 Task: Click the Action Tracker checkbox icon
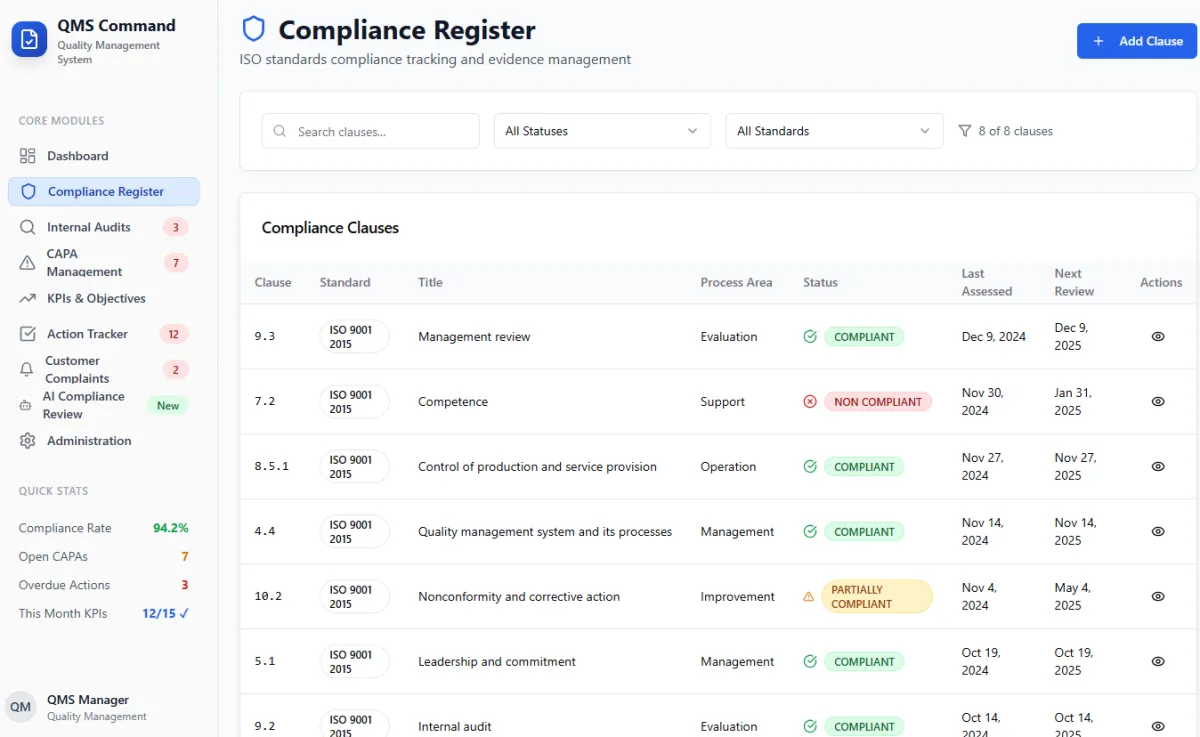(28, 334)
